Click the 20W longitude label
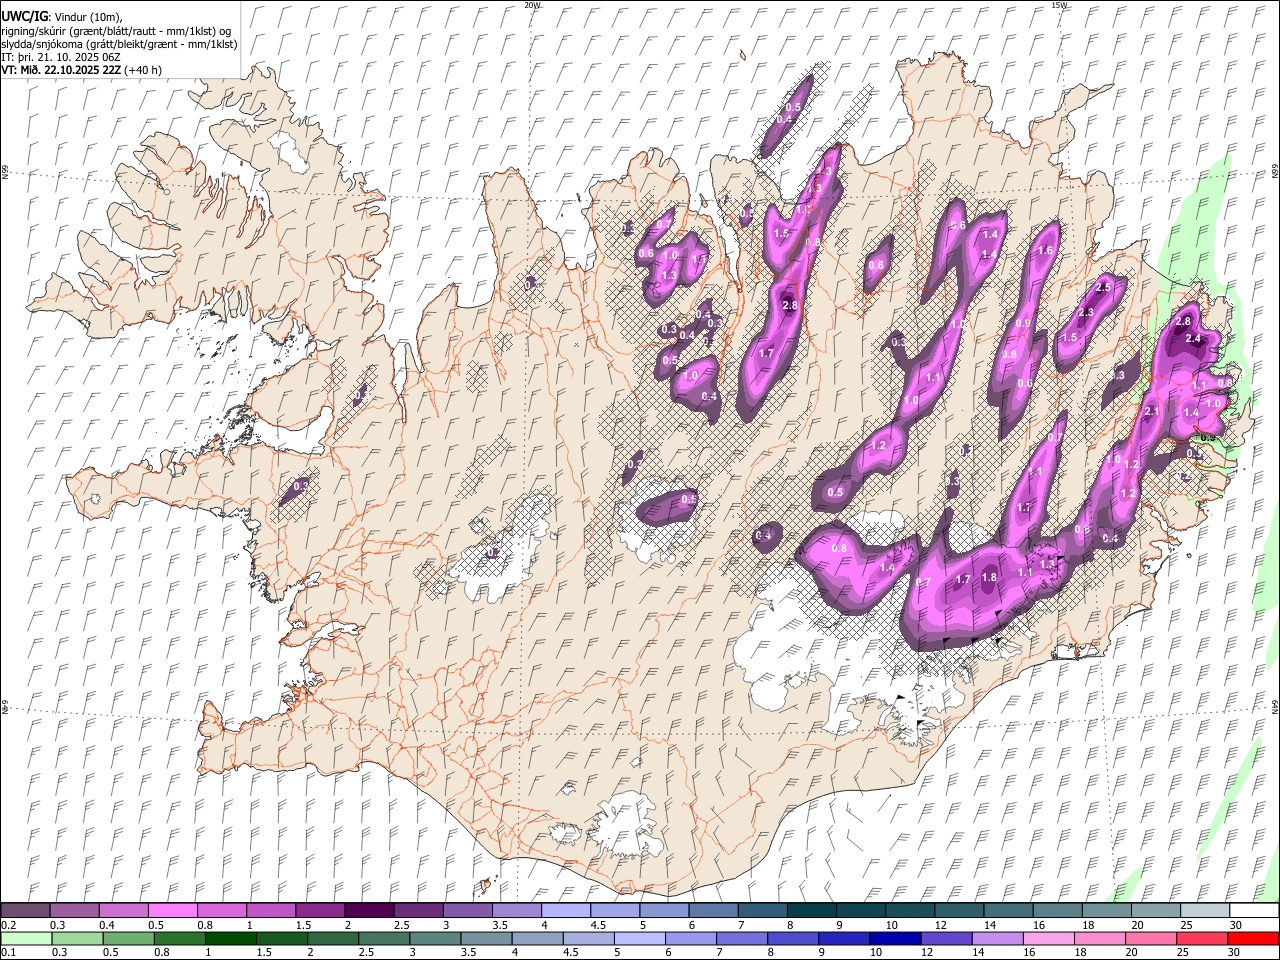This screenshot has width=1280, height=960. pos(532,5)
